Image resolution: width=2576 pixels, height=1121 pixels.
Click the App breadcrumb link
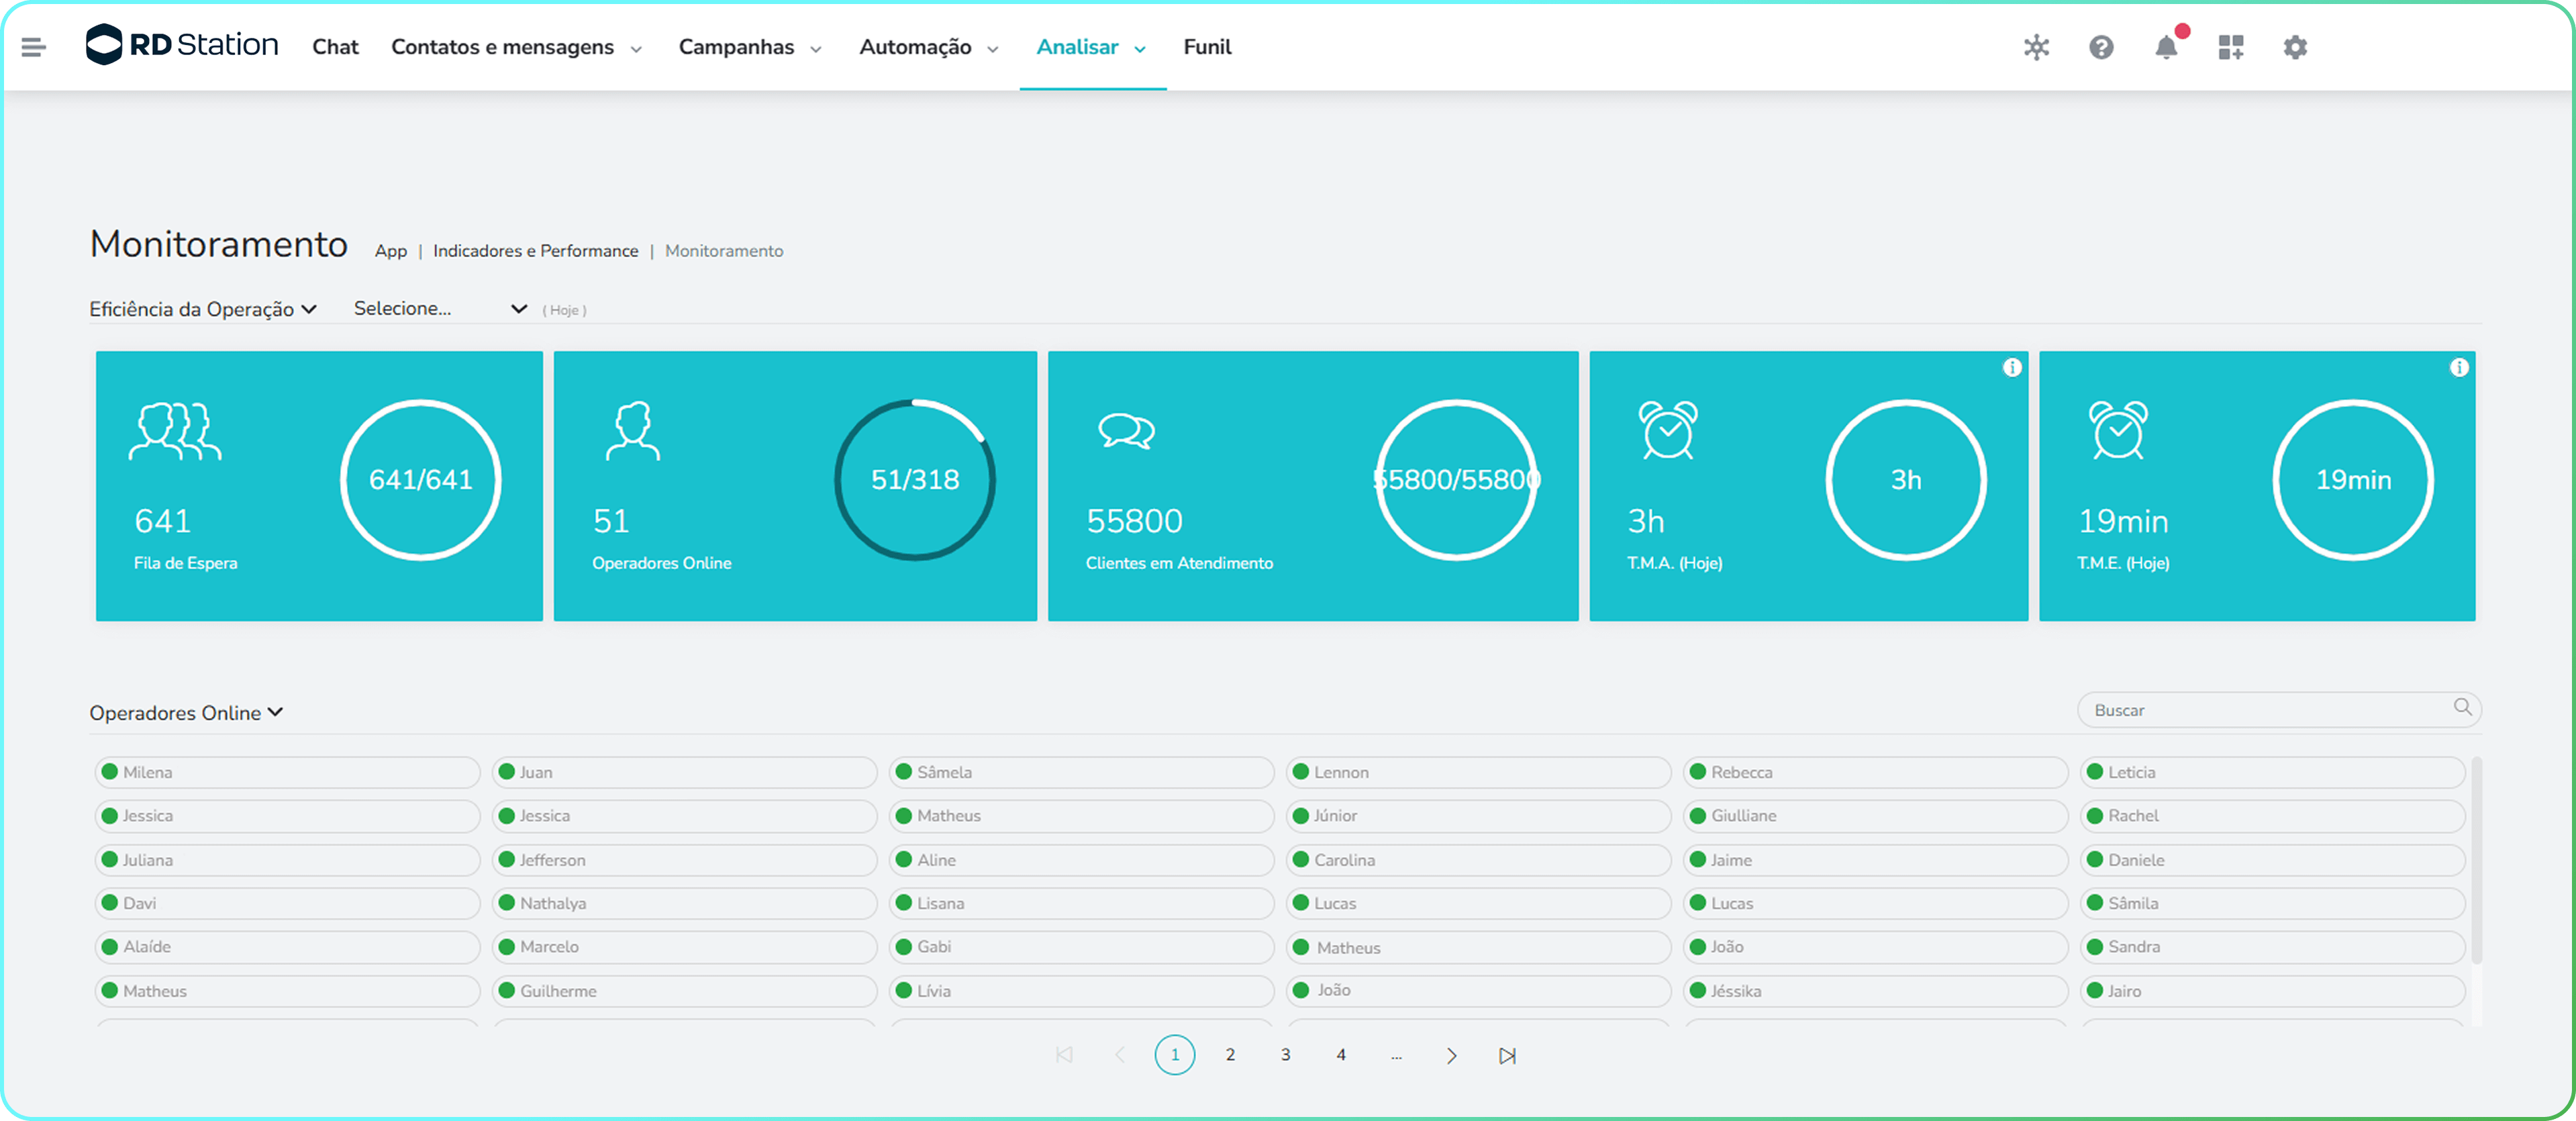pos(391,251)
